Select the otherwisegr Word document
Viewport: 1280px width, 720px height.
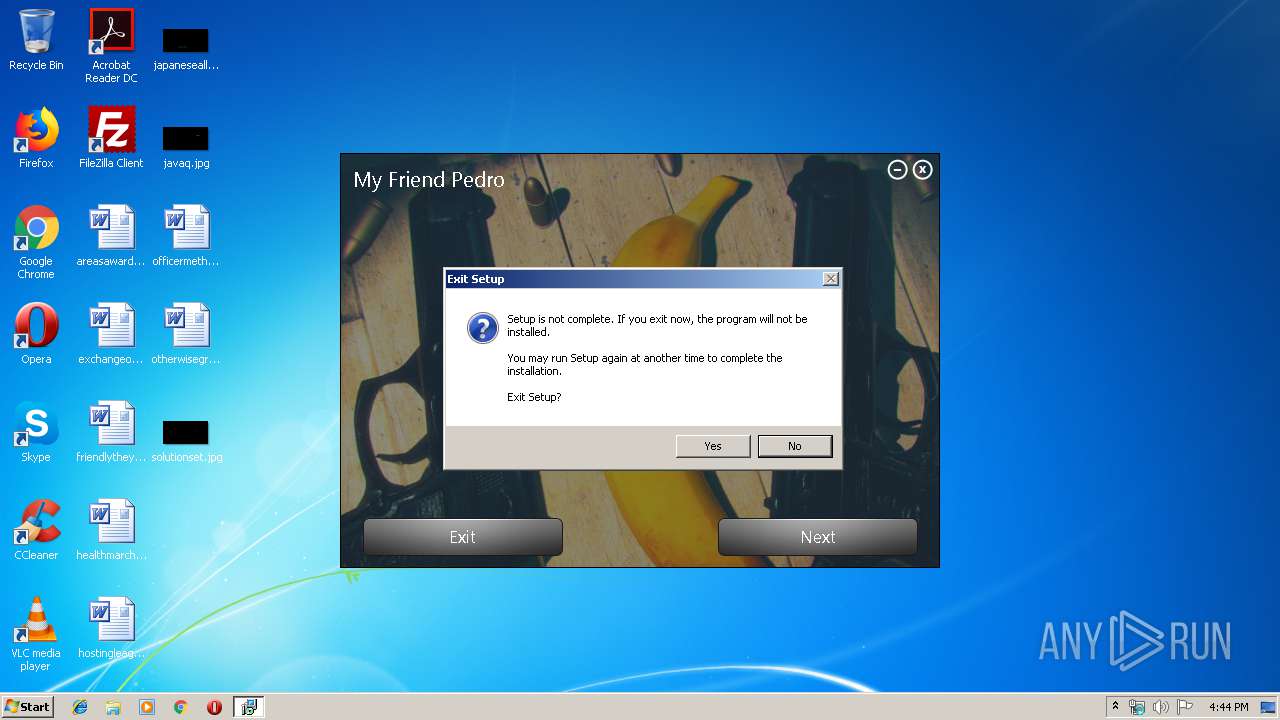point(186,334)
